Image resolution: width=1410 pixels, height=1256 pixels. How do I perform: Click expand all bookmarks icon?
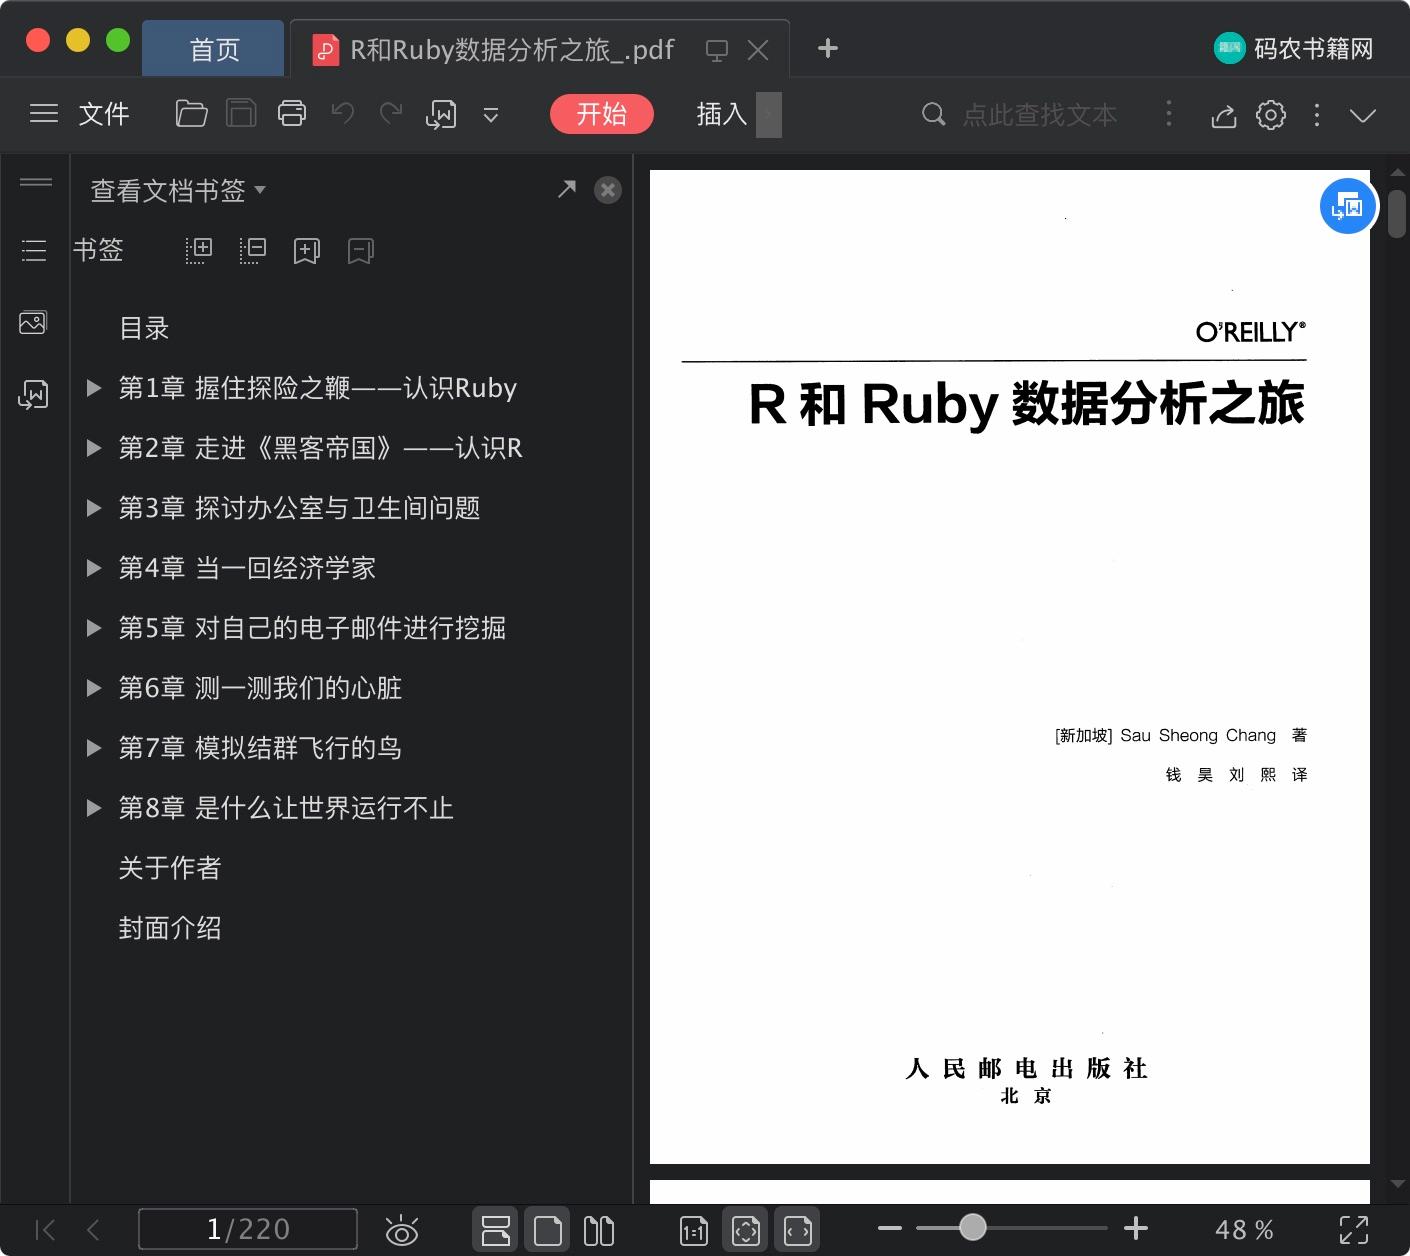coord(199,250)
